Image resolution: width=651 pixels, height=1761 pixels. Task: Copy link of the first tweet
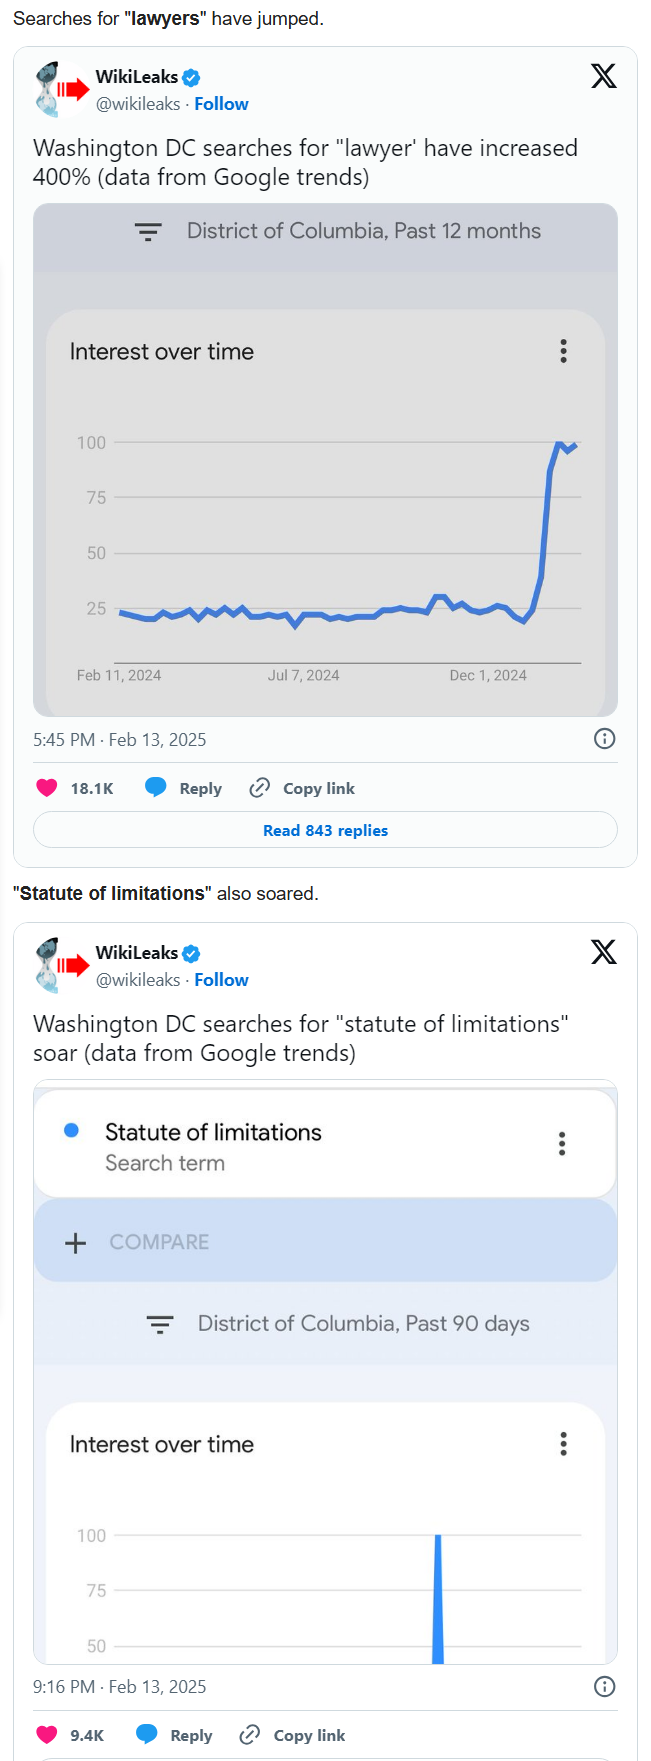point(302,788)
